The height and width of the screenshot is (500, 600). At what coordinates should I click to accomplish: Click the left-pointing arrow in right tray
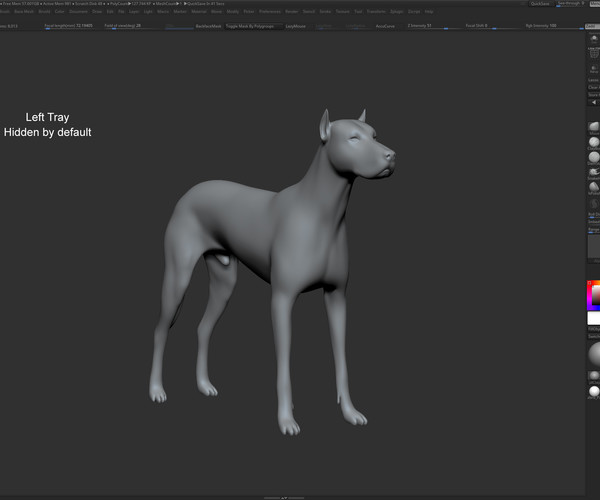(x=593, y=102)
